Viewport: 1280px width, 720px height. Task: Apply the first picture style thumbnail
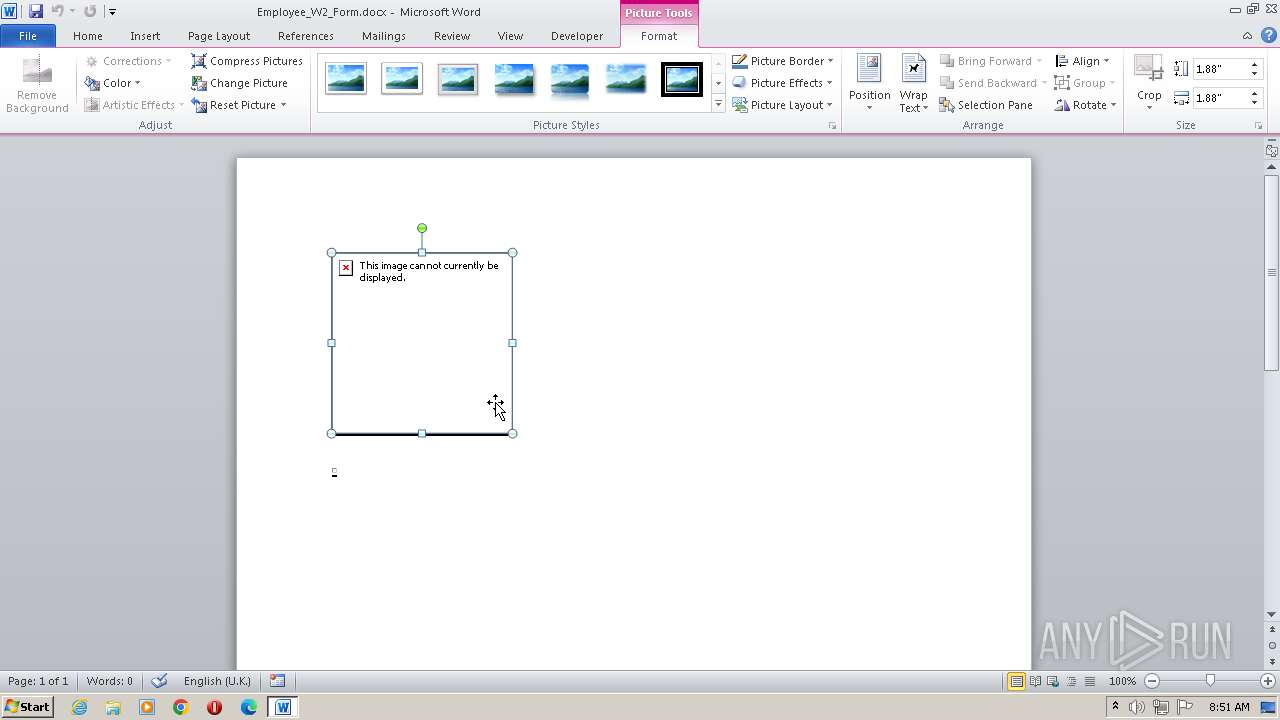(346, 78)
